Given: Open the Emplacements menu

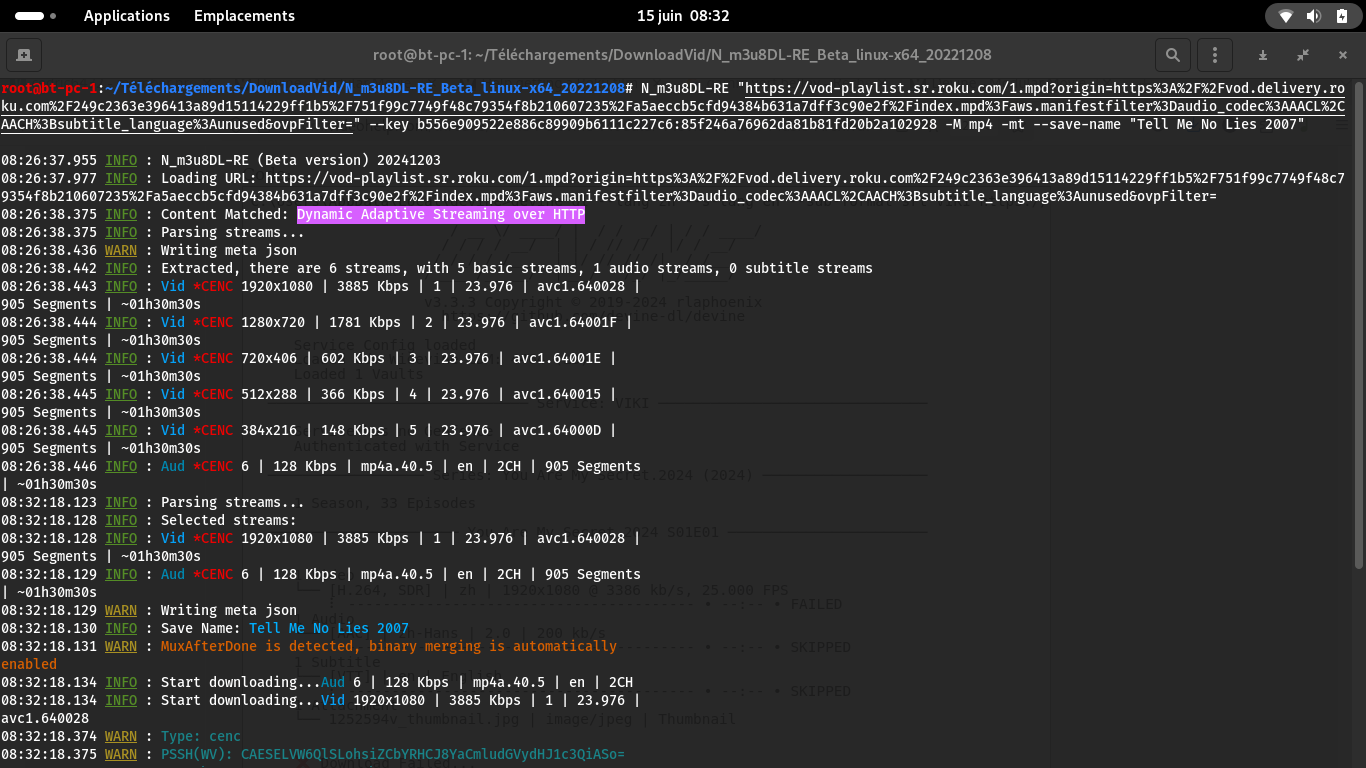Looking at the screenshot, I should [x=244, y=16].
